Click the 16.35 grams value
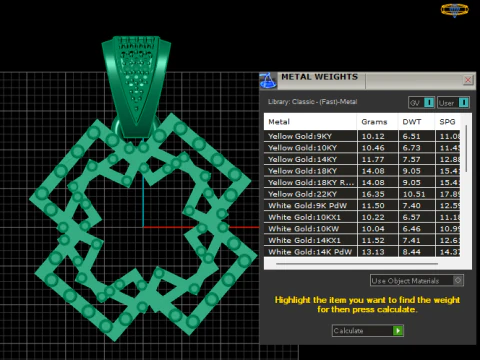 tap(373, 194)
